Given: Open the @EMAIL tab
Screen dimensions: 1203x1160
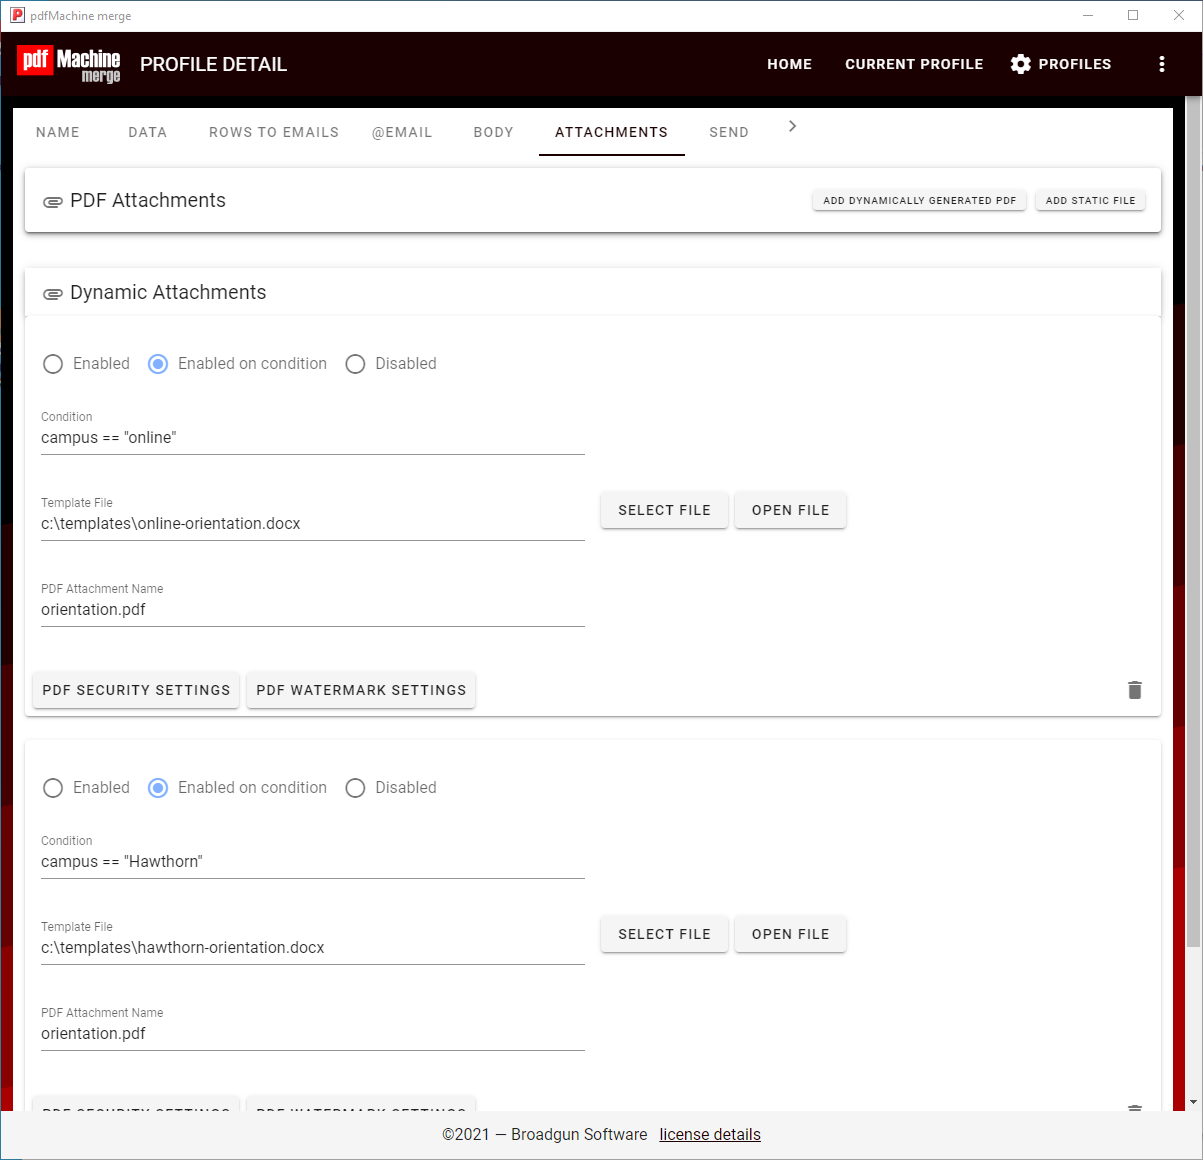Looking at the screenshot, I should point(402,132).
